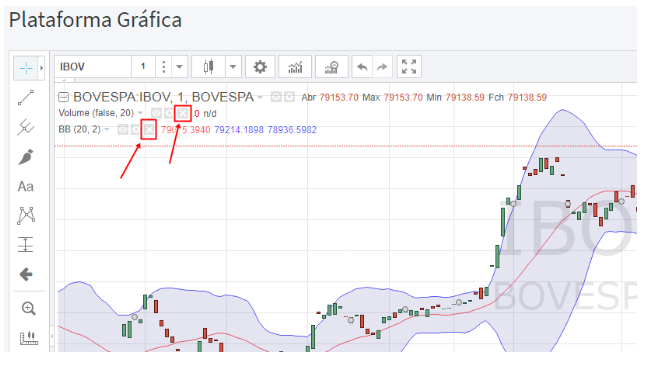Select the trend line drawing tool
Viewport: 645px width, 366px height.
click(26, 98)
